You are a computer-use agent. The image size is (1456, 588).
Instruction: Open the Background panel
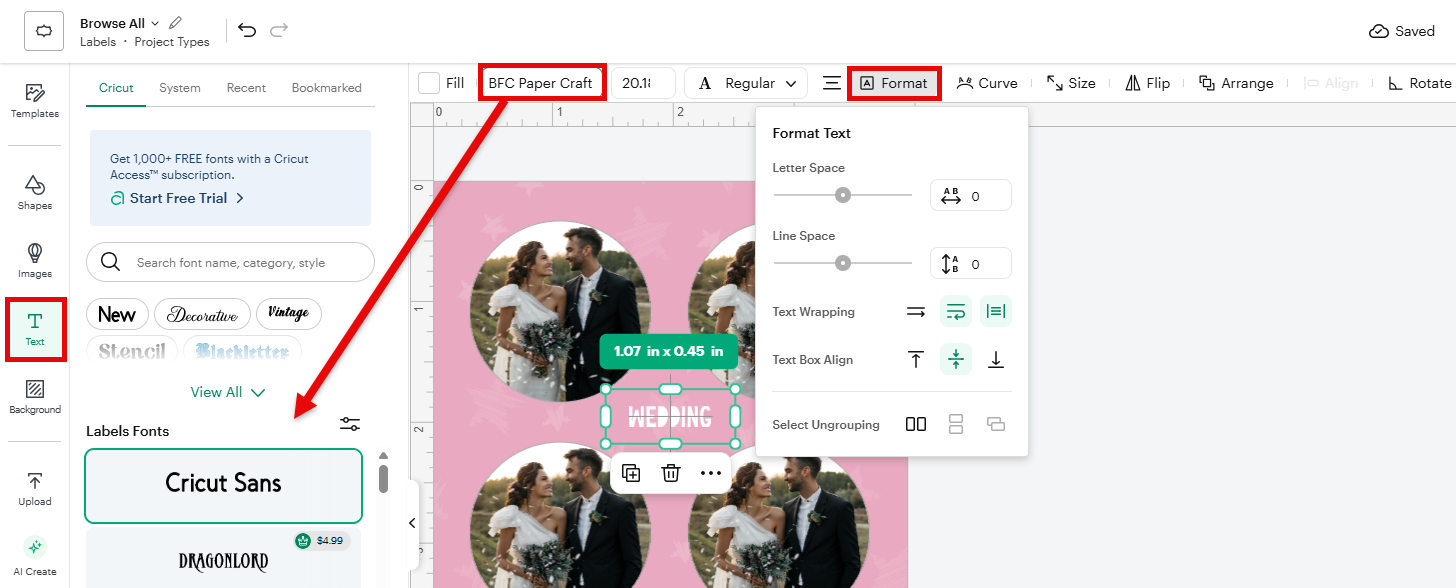[35, 397]
